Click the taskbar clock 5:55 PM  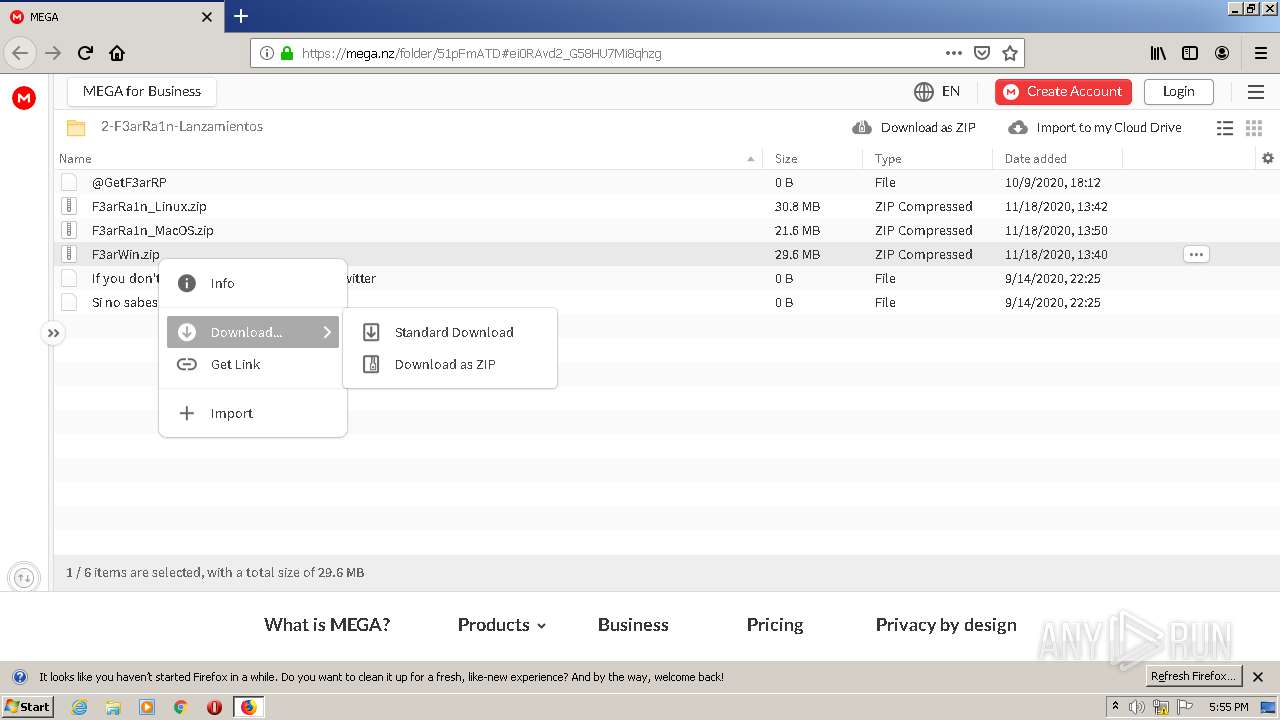[x=1228, y=707]
